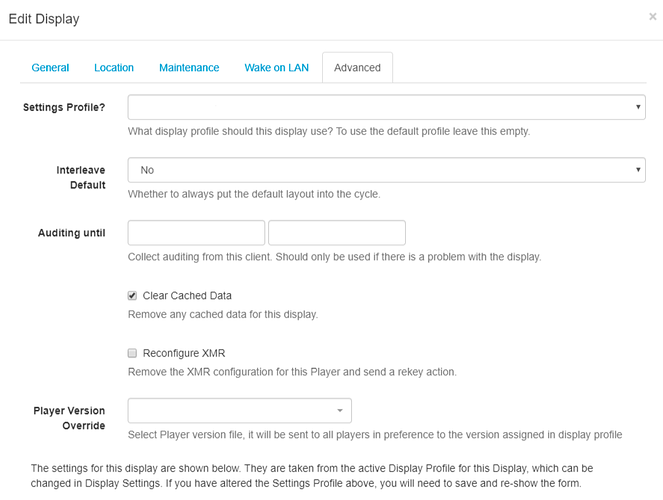Click the "Reconfigure XMR" label text
663x500 pixels.
[x=184, y=353]
